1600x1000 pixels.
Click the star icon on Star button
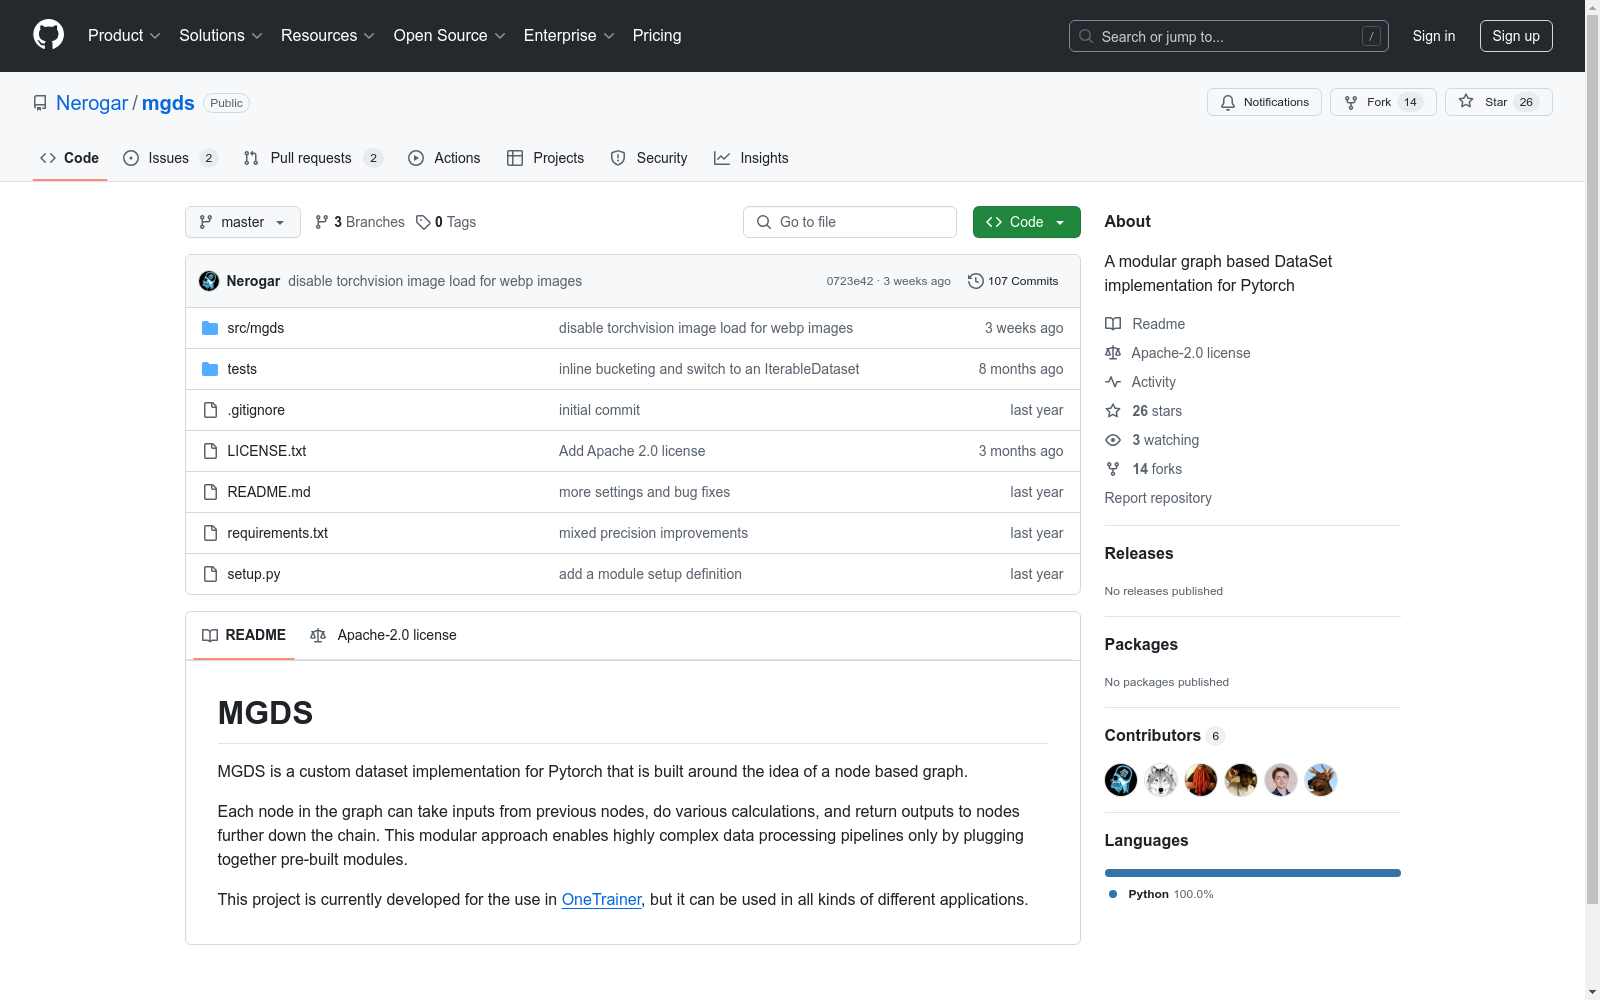1466,101
